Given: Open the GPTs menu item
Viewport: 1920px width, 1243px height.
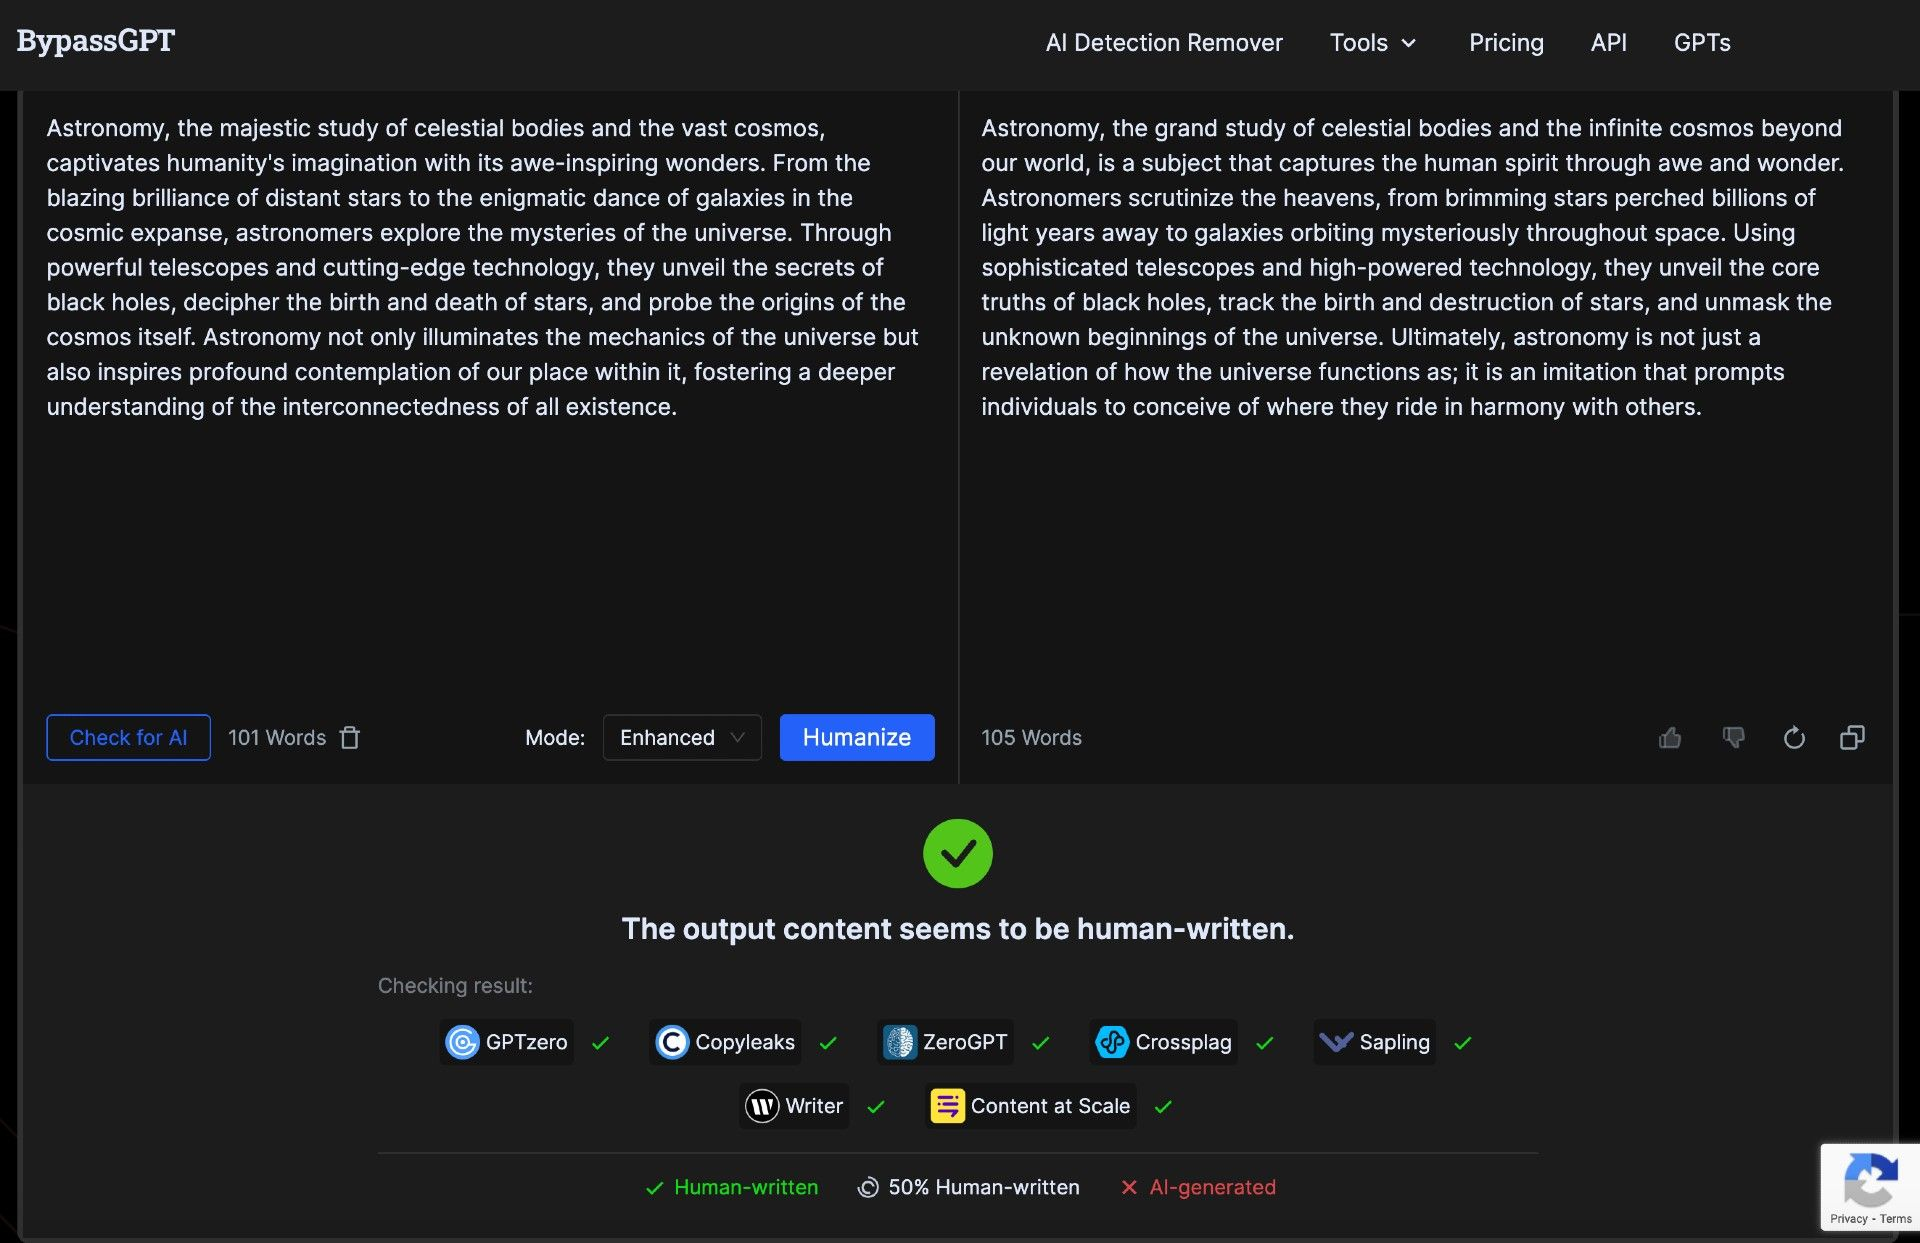Looking at the screenshot, I should (x=1702, y=43).
